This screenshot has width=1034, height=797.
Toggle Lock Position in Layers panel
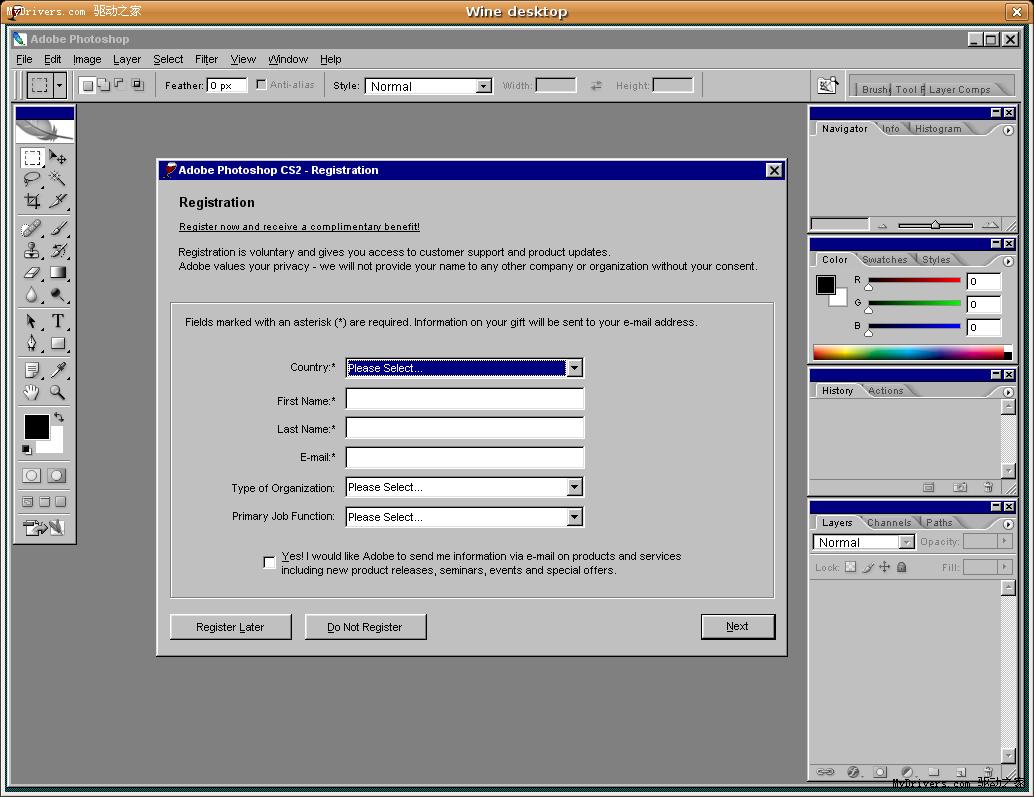coord(884,567)
